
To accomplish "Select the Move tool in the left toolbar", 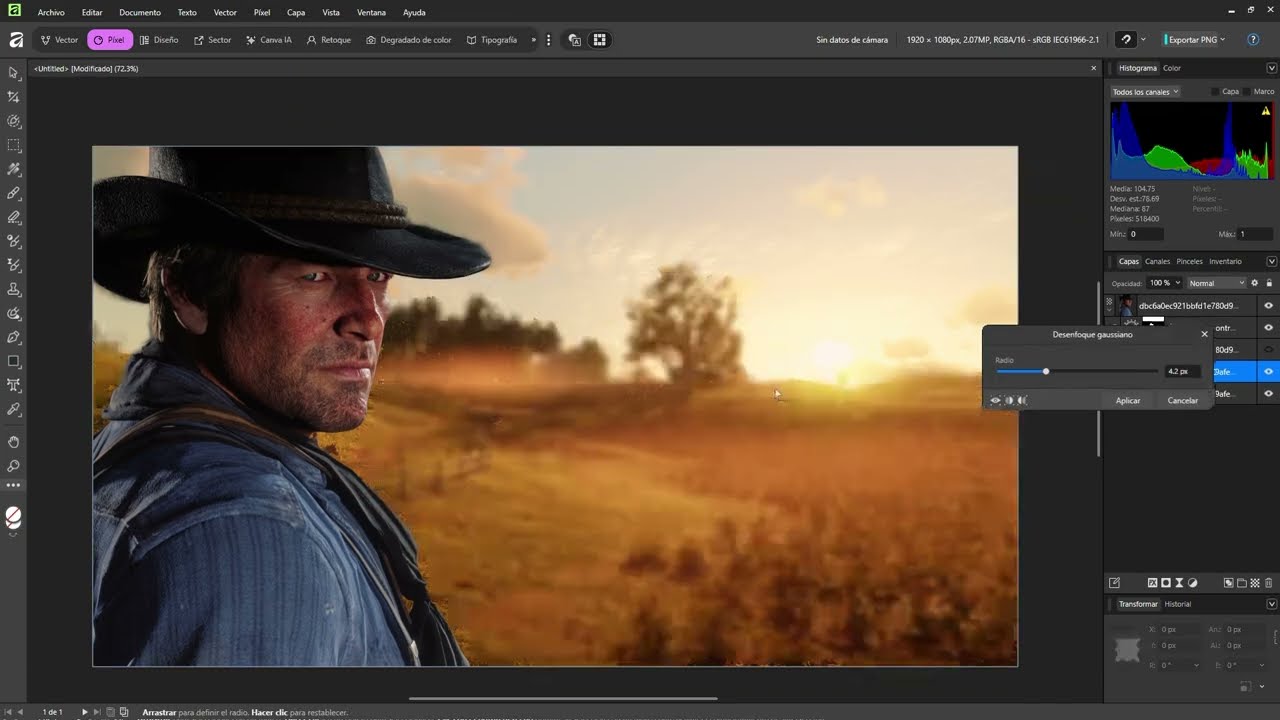I will click(x=14, y=73).
